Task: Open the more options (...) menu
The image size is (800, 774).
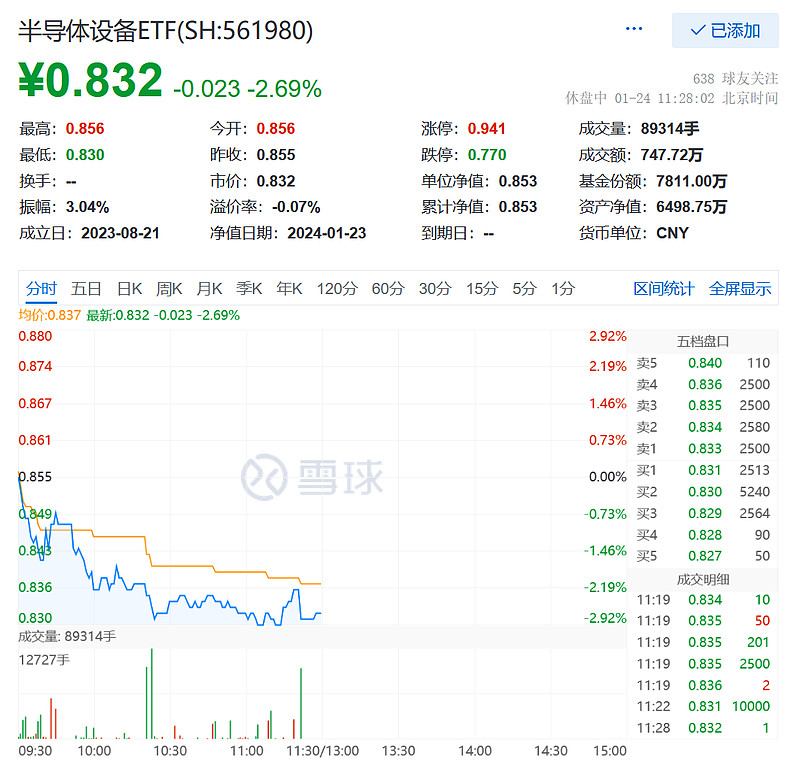Action: 633,29
